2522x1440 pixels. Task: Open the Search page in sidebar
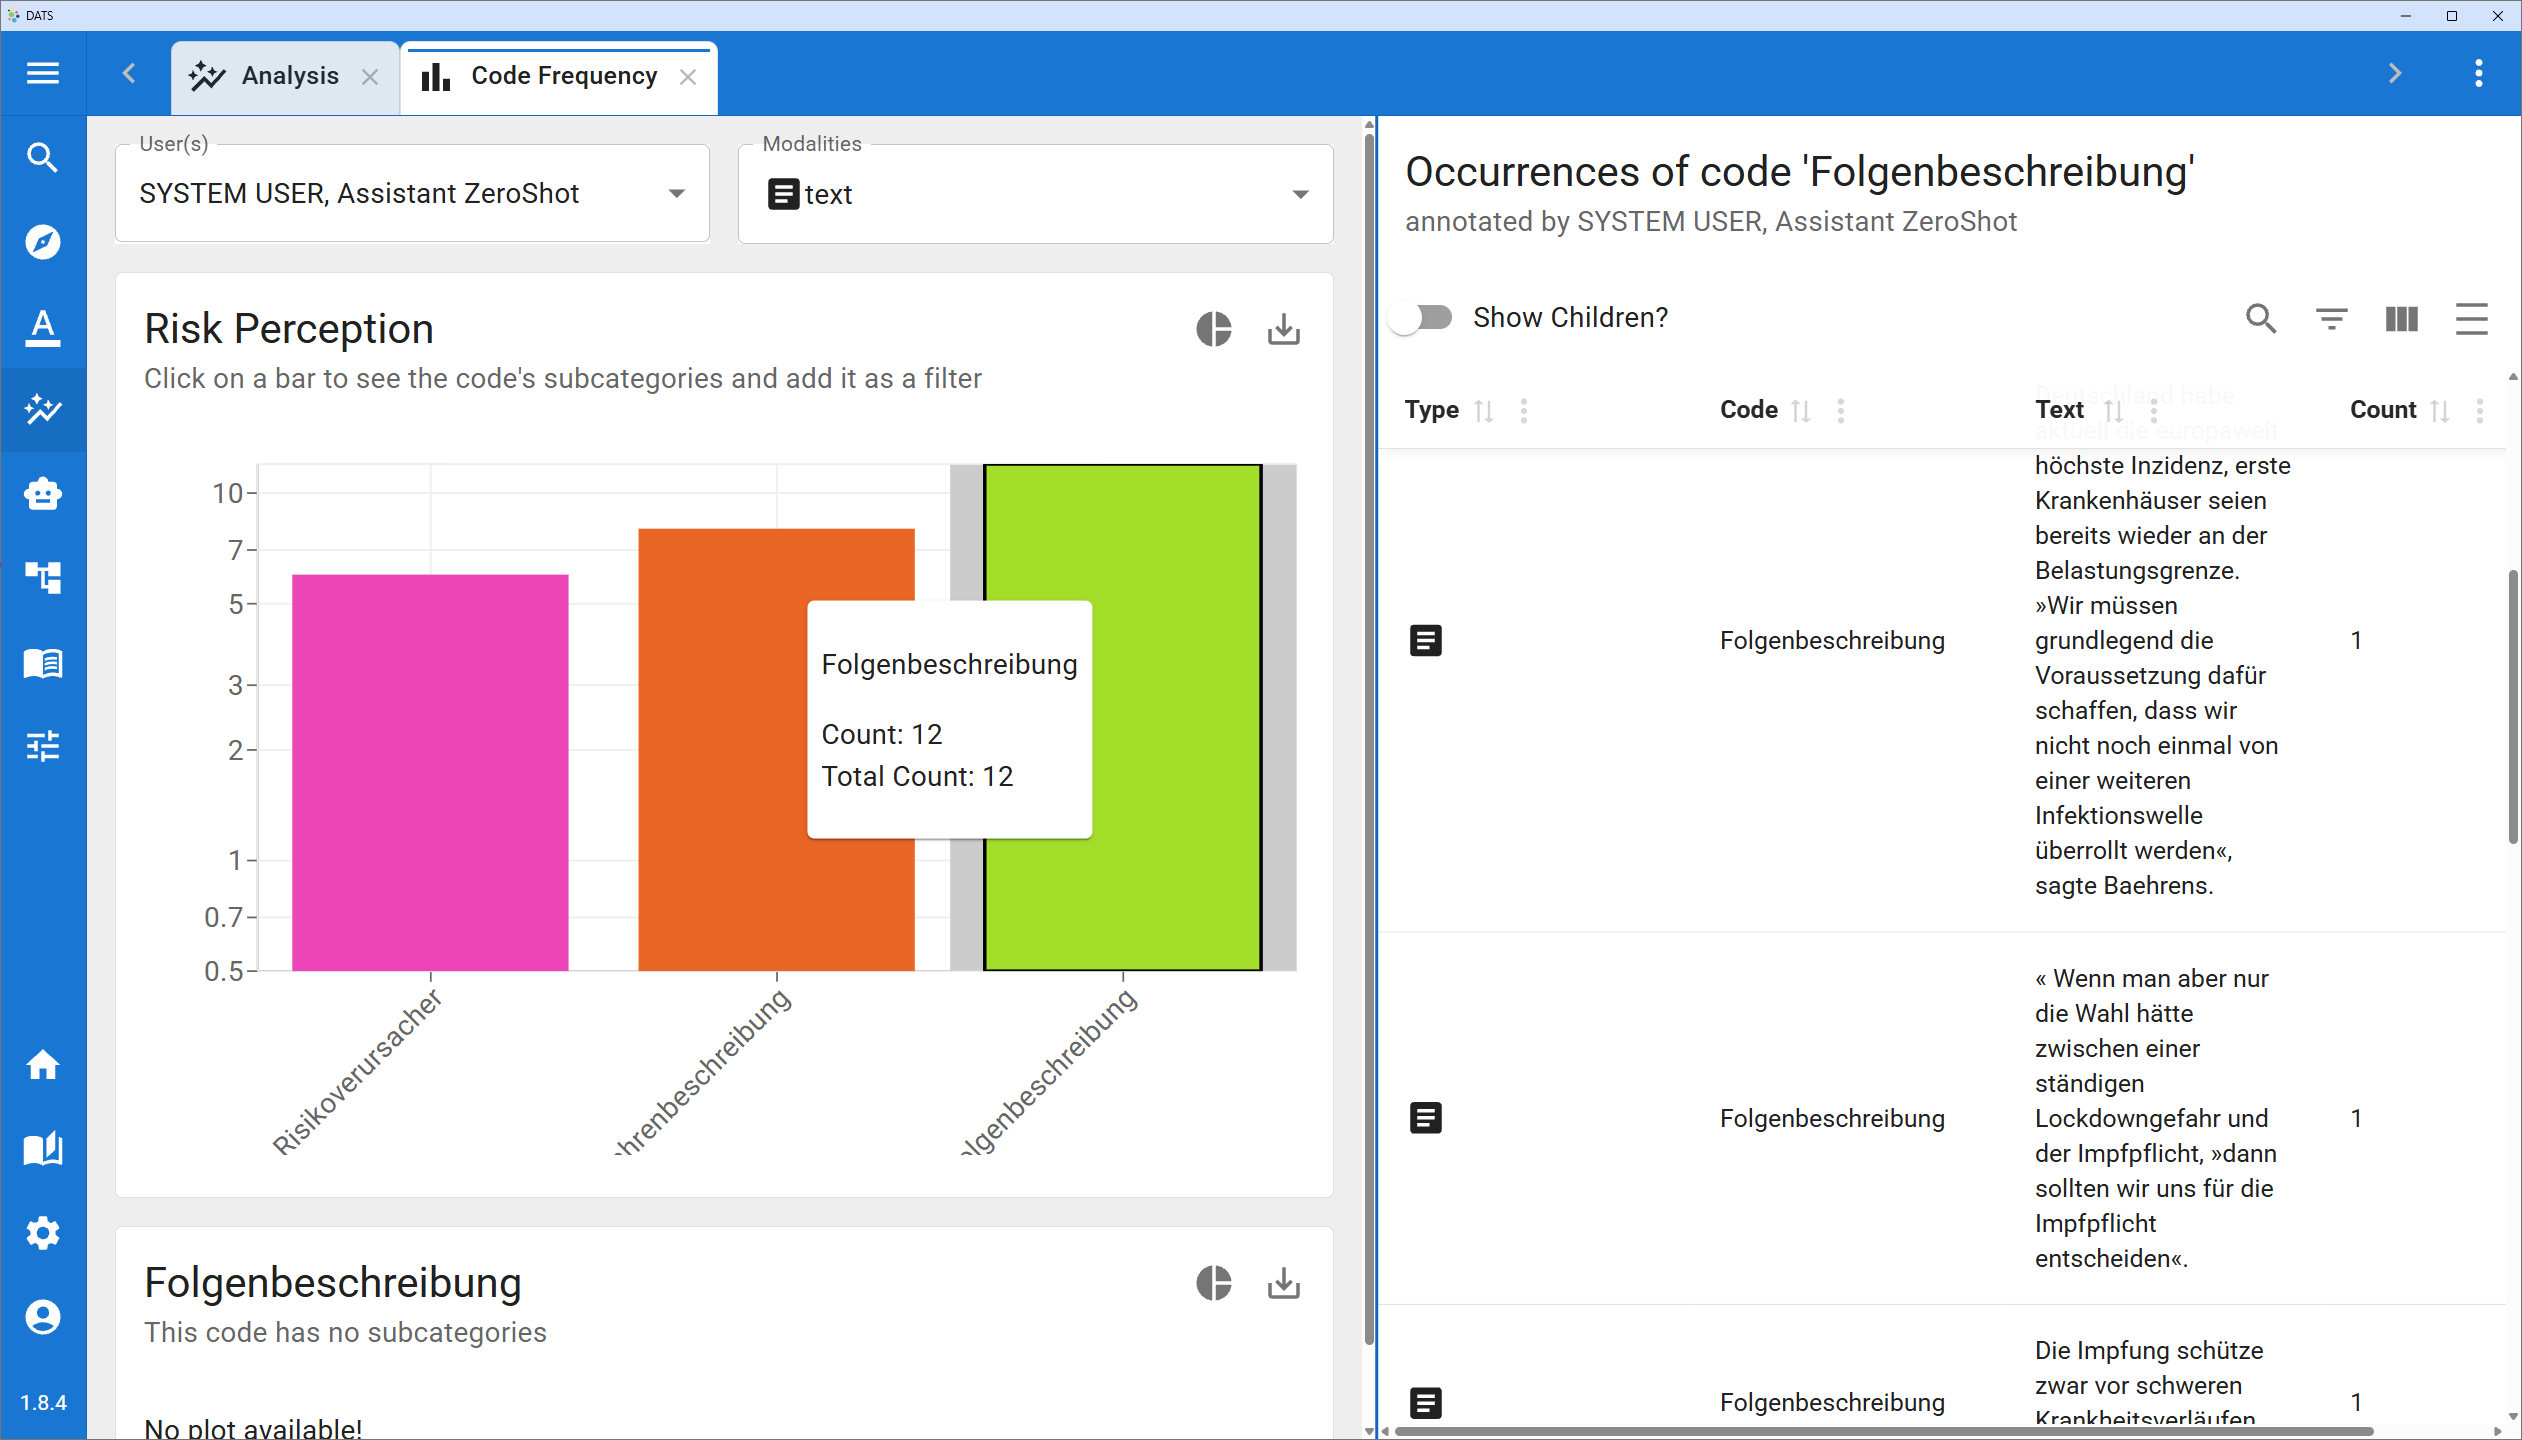pyautogui.click(x=43, y=158)
